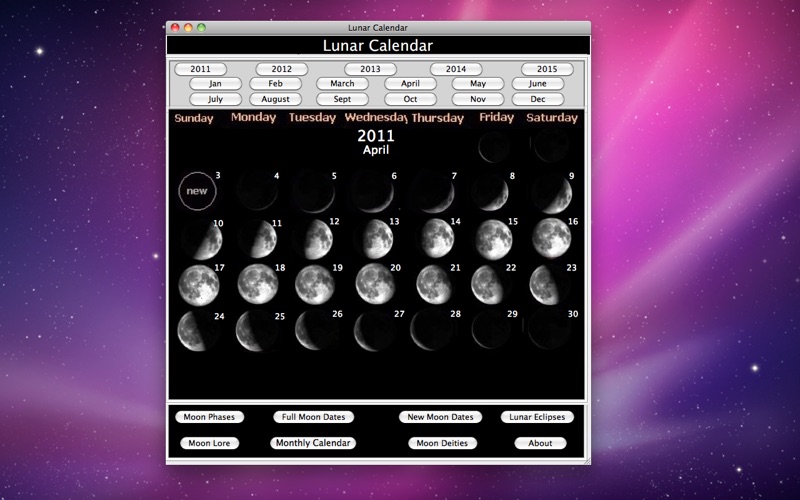This screenshot has width=800, height=500.
Task: Click the full moon for April 18
Action: (258, 284)
